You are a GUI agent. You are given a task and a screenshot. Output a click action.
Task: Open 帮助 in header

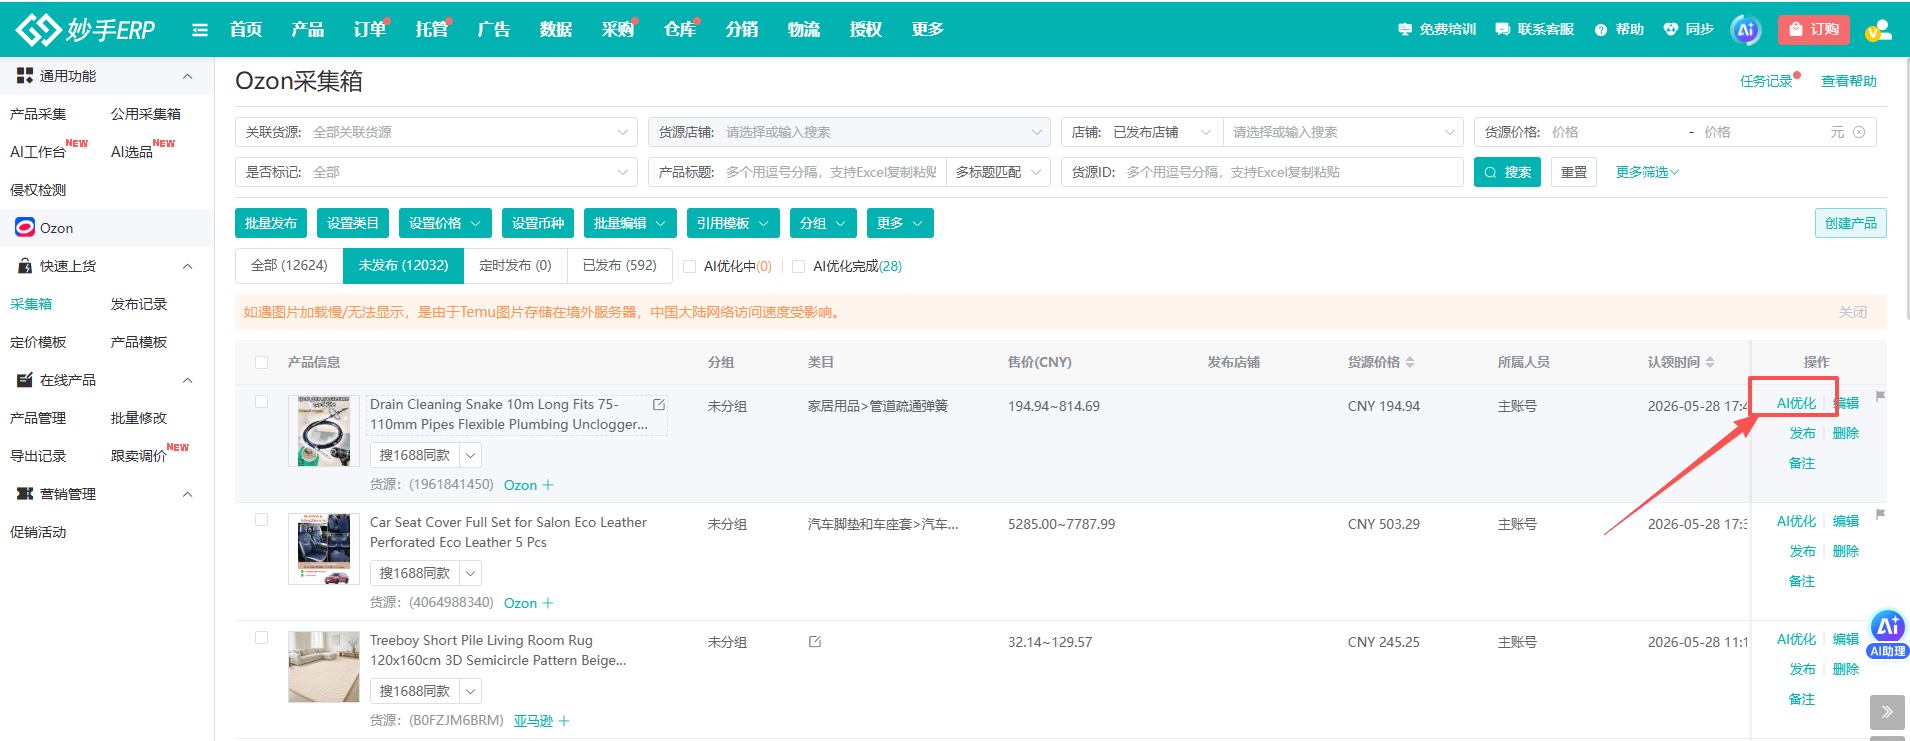[x=1619, y=30]
